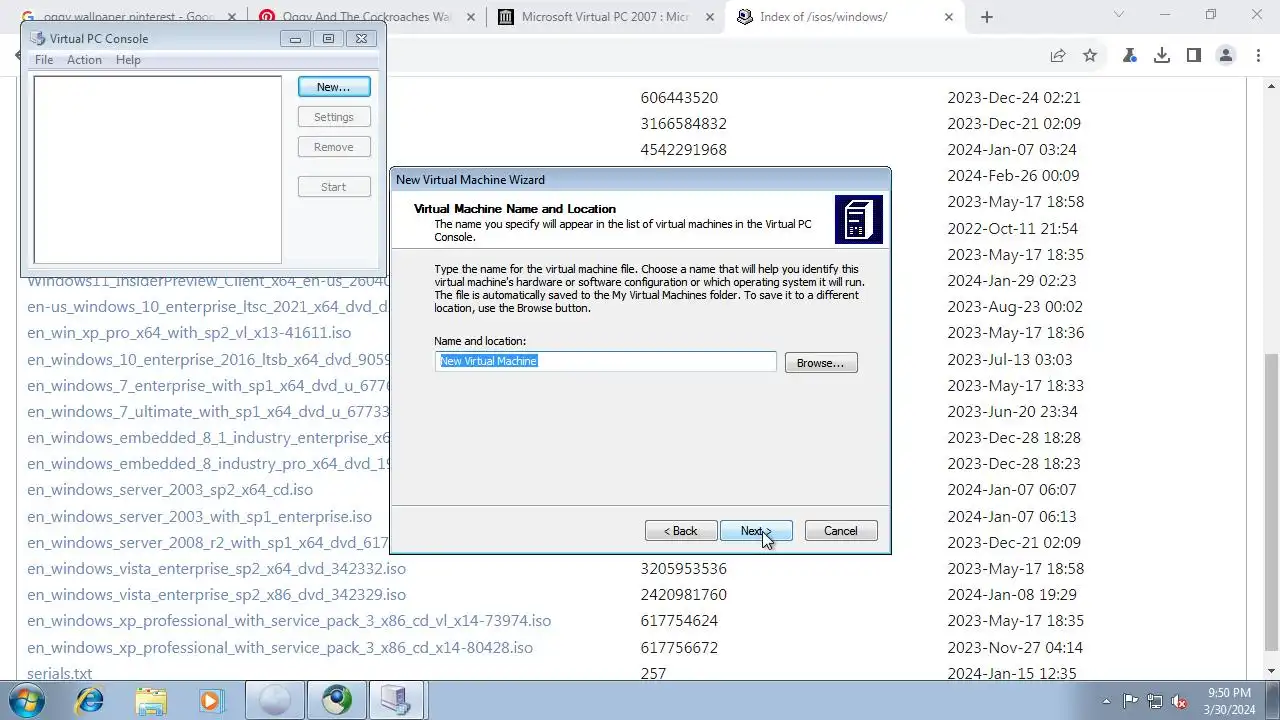The width and height of the screenshot is (1280, 720).
Task: Click Settings button in Virtual PC Console
Action: [x=334, y=117]
